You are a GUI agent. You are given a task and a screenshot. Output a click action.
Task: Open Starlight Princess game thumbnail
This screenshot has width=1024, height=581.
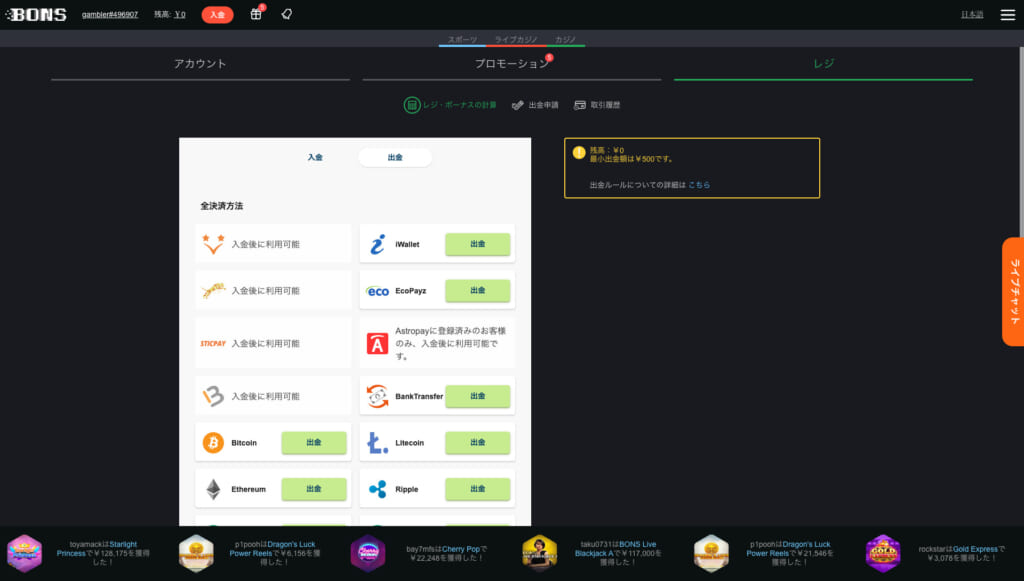[24, 553]
